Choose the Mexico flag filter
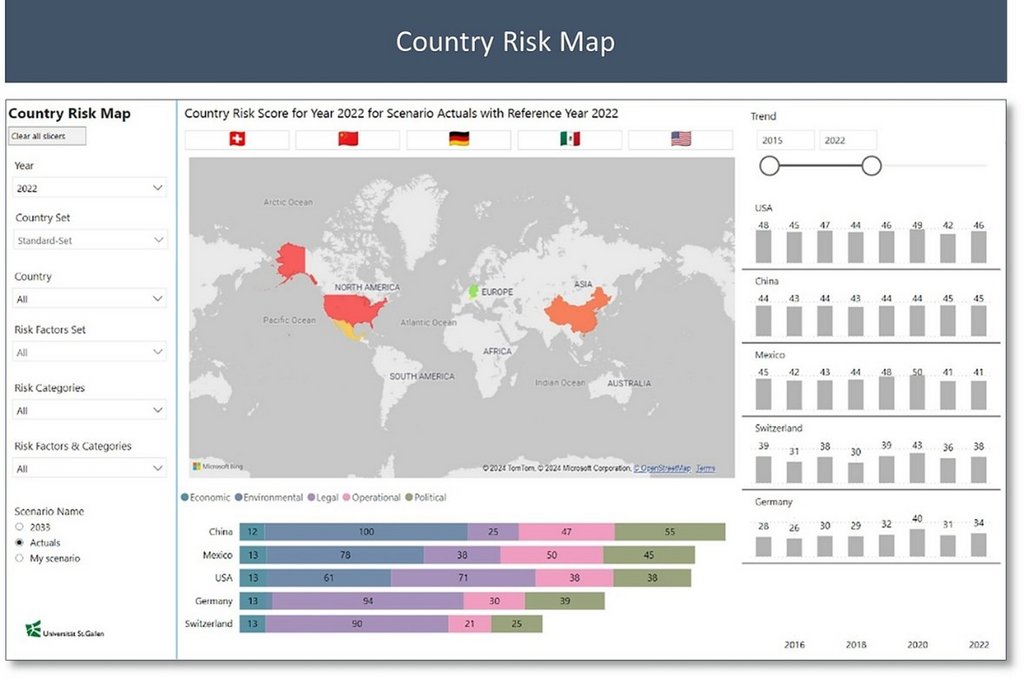 pos(569,140)
